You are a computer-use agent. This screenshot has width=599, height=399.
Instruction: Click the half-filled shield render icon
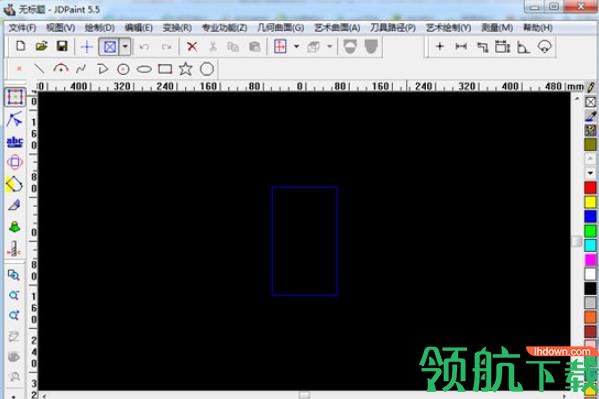click(x=350, y=47)
